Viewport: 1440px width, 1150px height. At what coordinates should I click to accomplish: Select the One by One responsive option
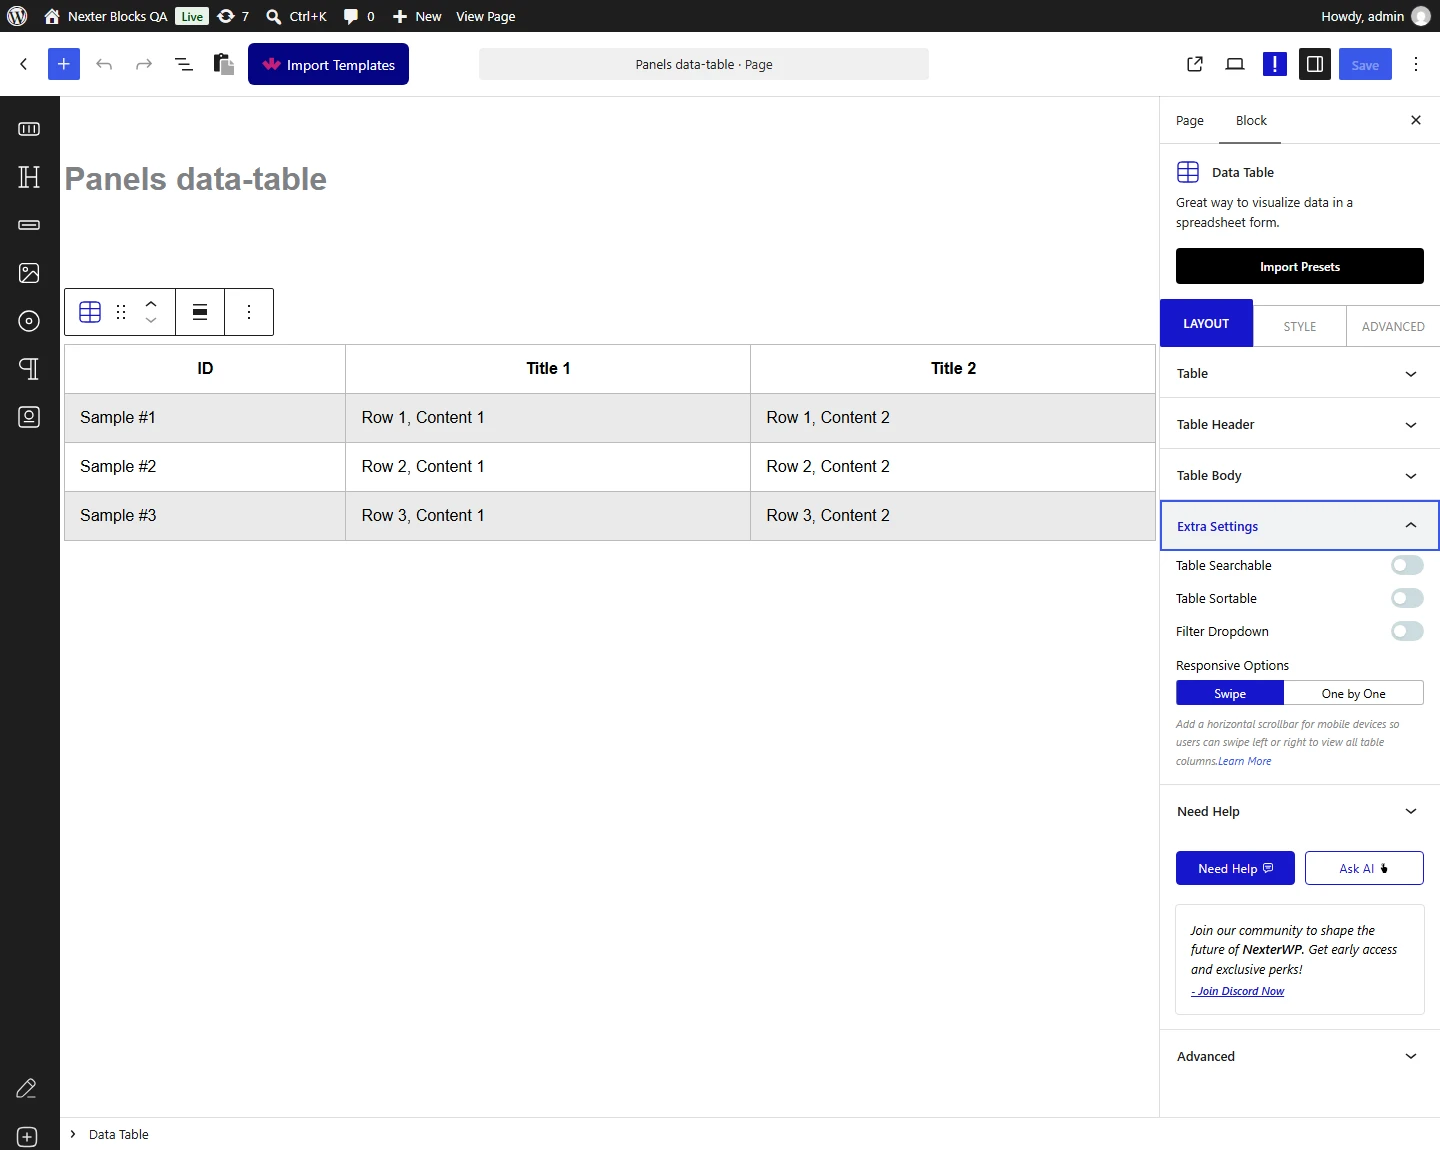click(x=1353, y=693)
